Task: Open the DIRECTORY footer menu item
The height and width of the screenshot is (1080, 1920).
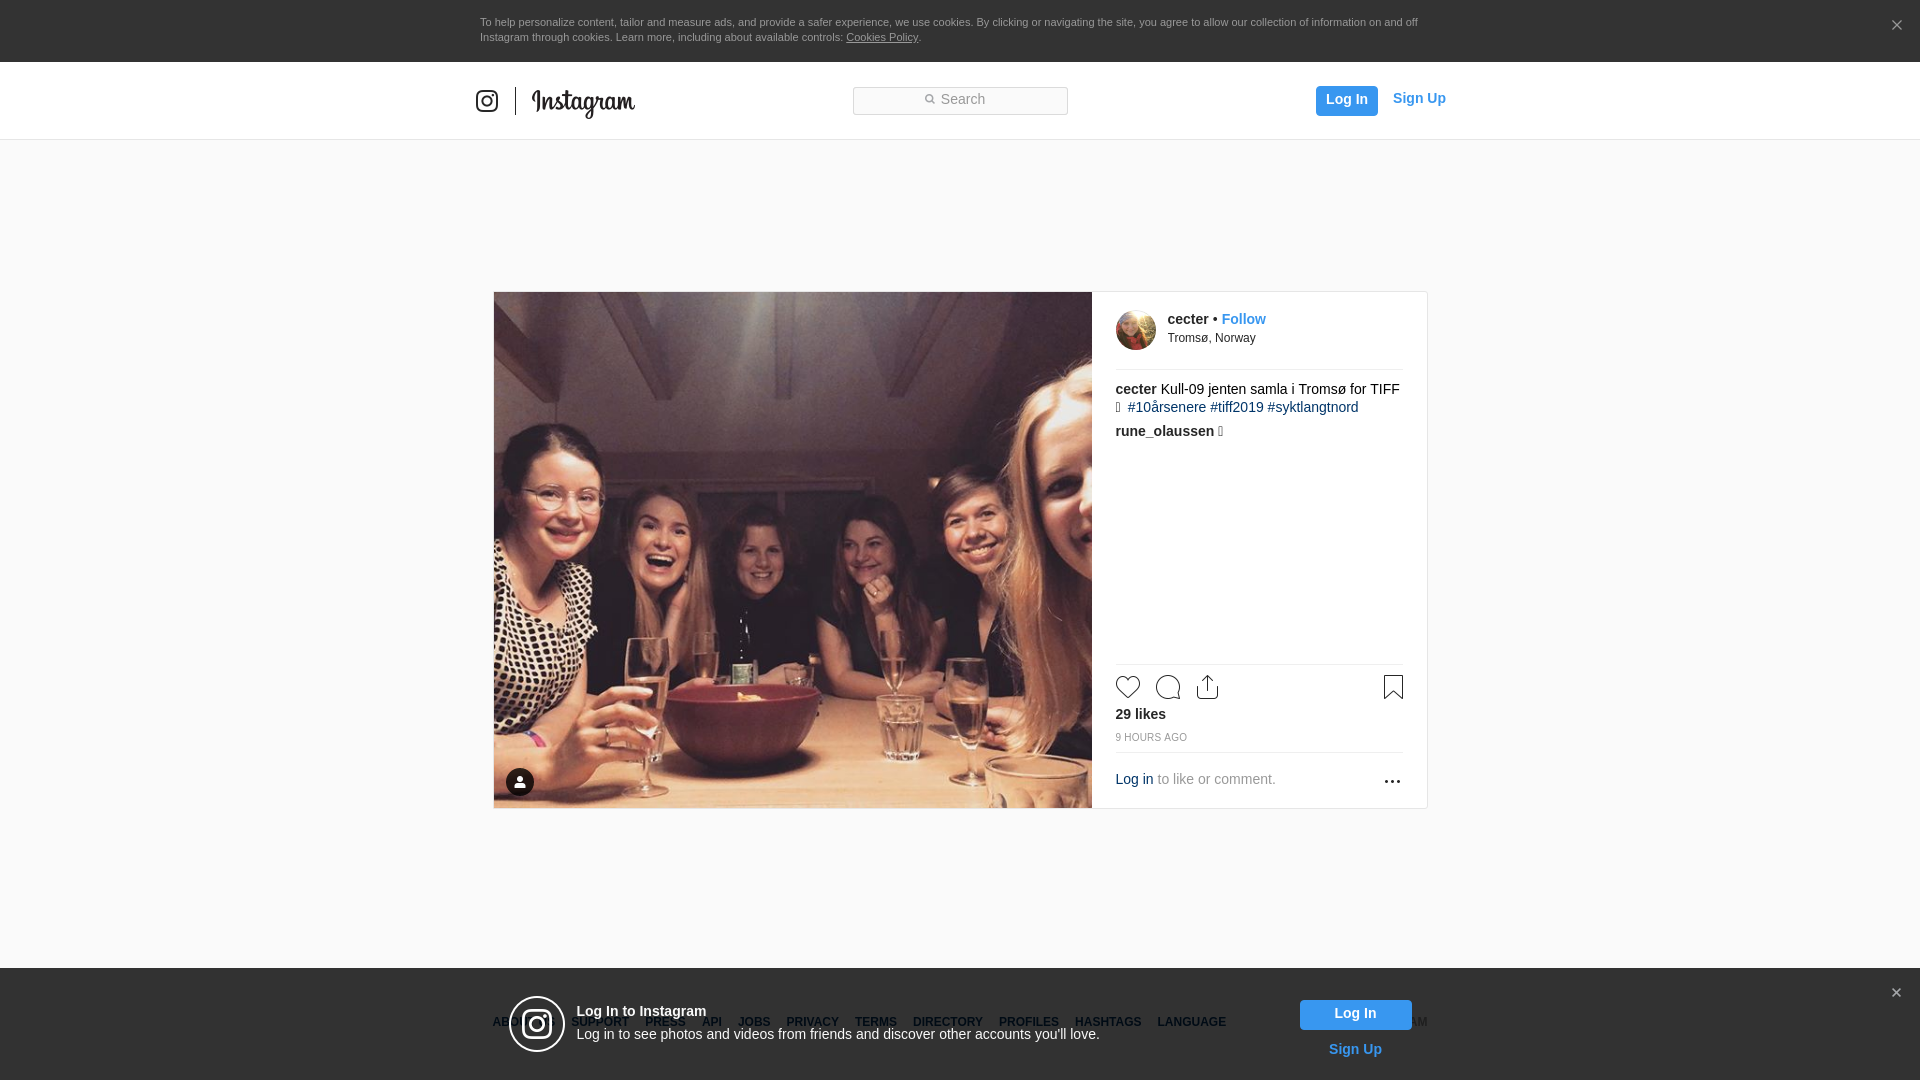Action: pos(947,1022)
